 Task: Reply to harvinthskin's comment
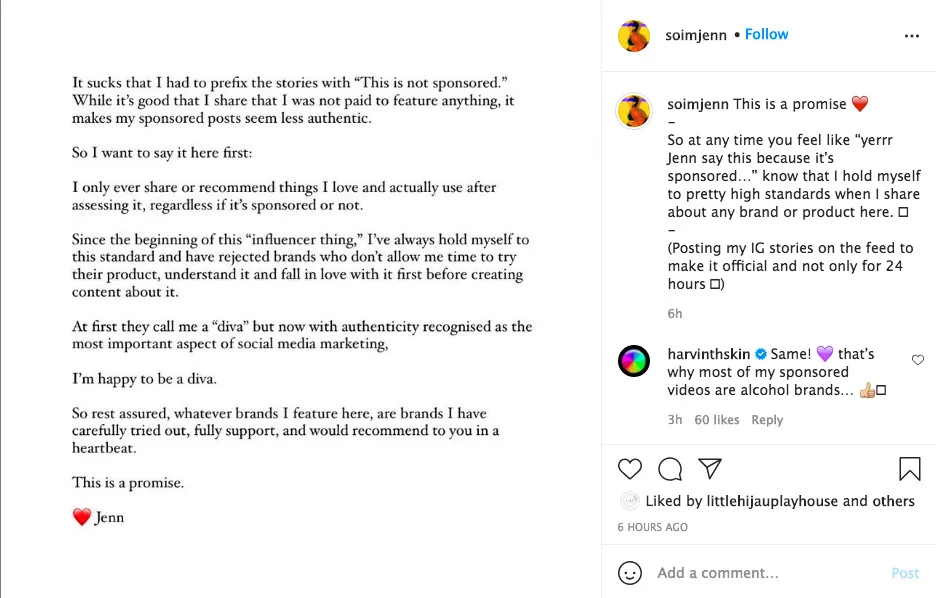pos(767,420)
